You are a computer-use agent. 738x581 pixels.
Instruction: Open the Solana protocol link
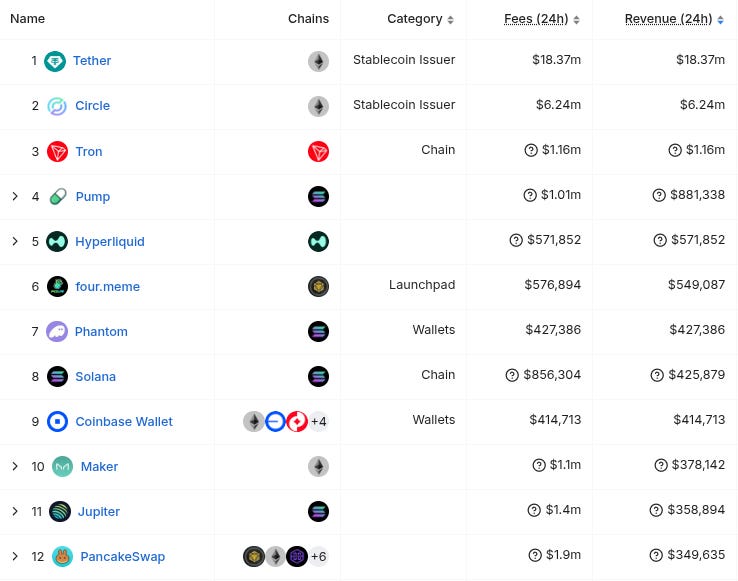(x=96, y=377)
